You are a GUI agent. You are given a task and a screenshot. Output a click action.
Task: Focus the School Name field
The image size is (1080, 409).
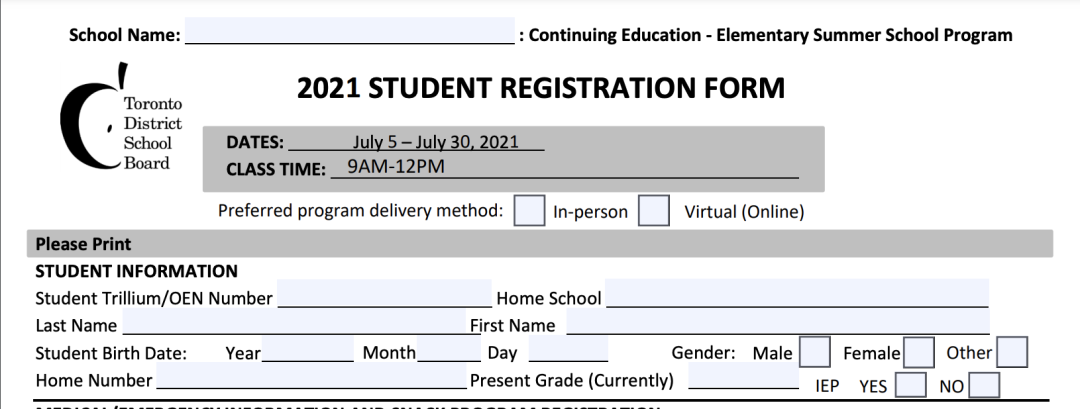click(x=350, y=31)
